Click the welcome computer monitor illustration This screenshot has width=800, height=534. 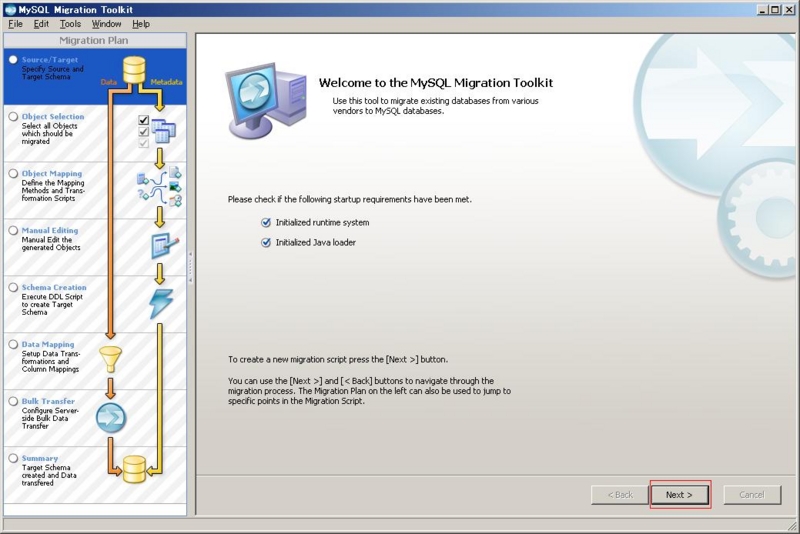click(266, 100)
